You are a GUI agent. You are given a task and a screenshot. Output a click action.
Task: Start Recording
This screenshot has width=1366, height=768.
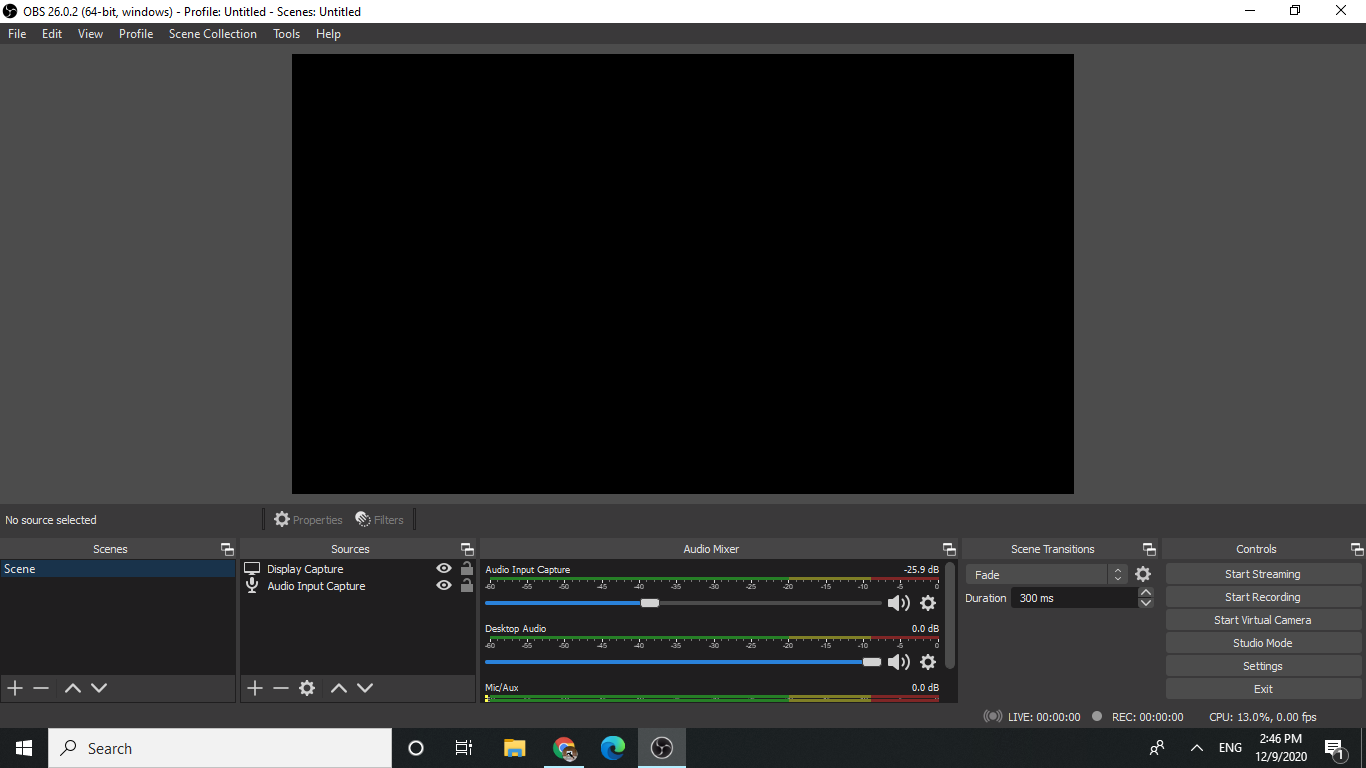pyautogui.click(x=1263, y=596)
